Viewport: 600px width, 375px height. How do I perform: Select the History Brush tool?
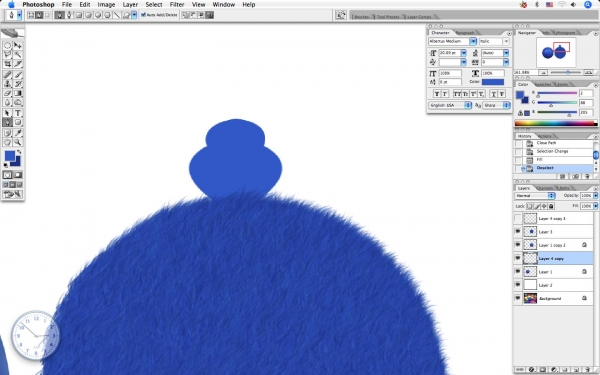(x=18, y=84)
